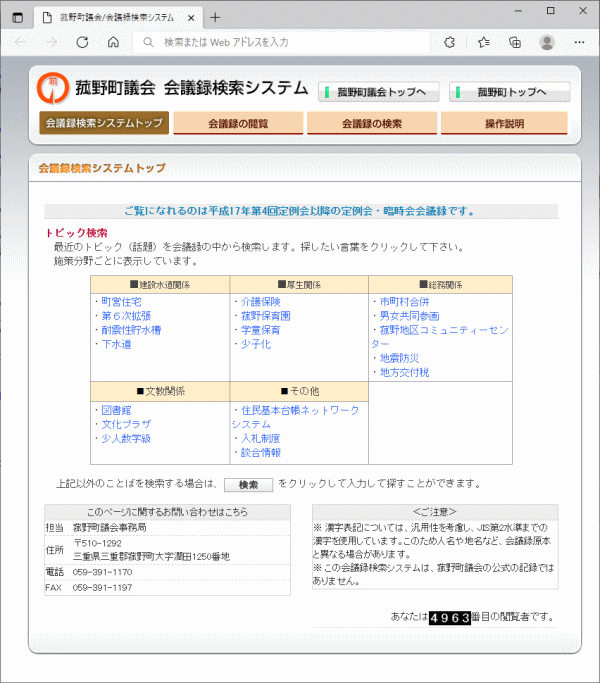Click the ■文教関係 column header
The image size is (600, 683).
pyautogui.click(x=161, y=391)
